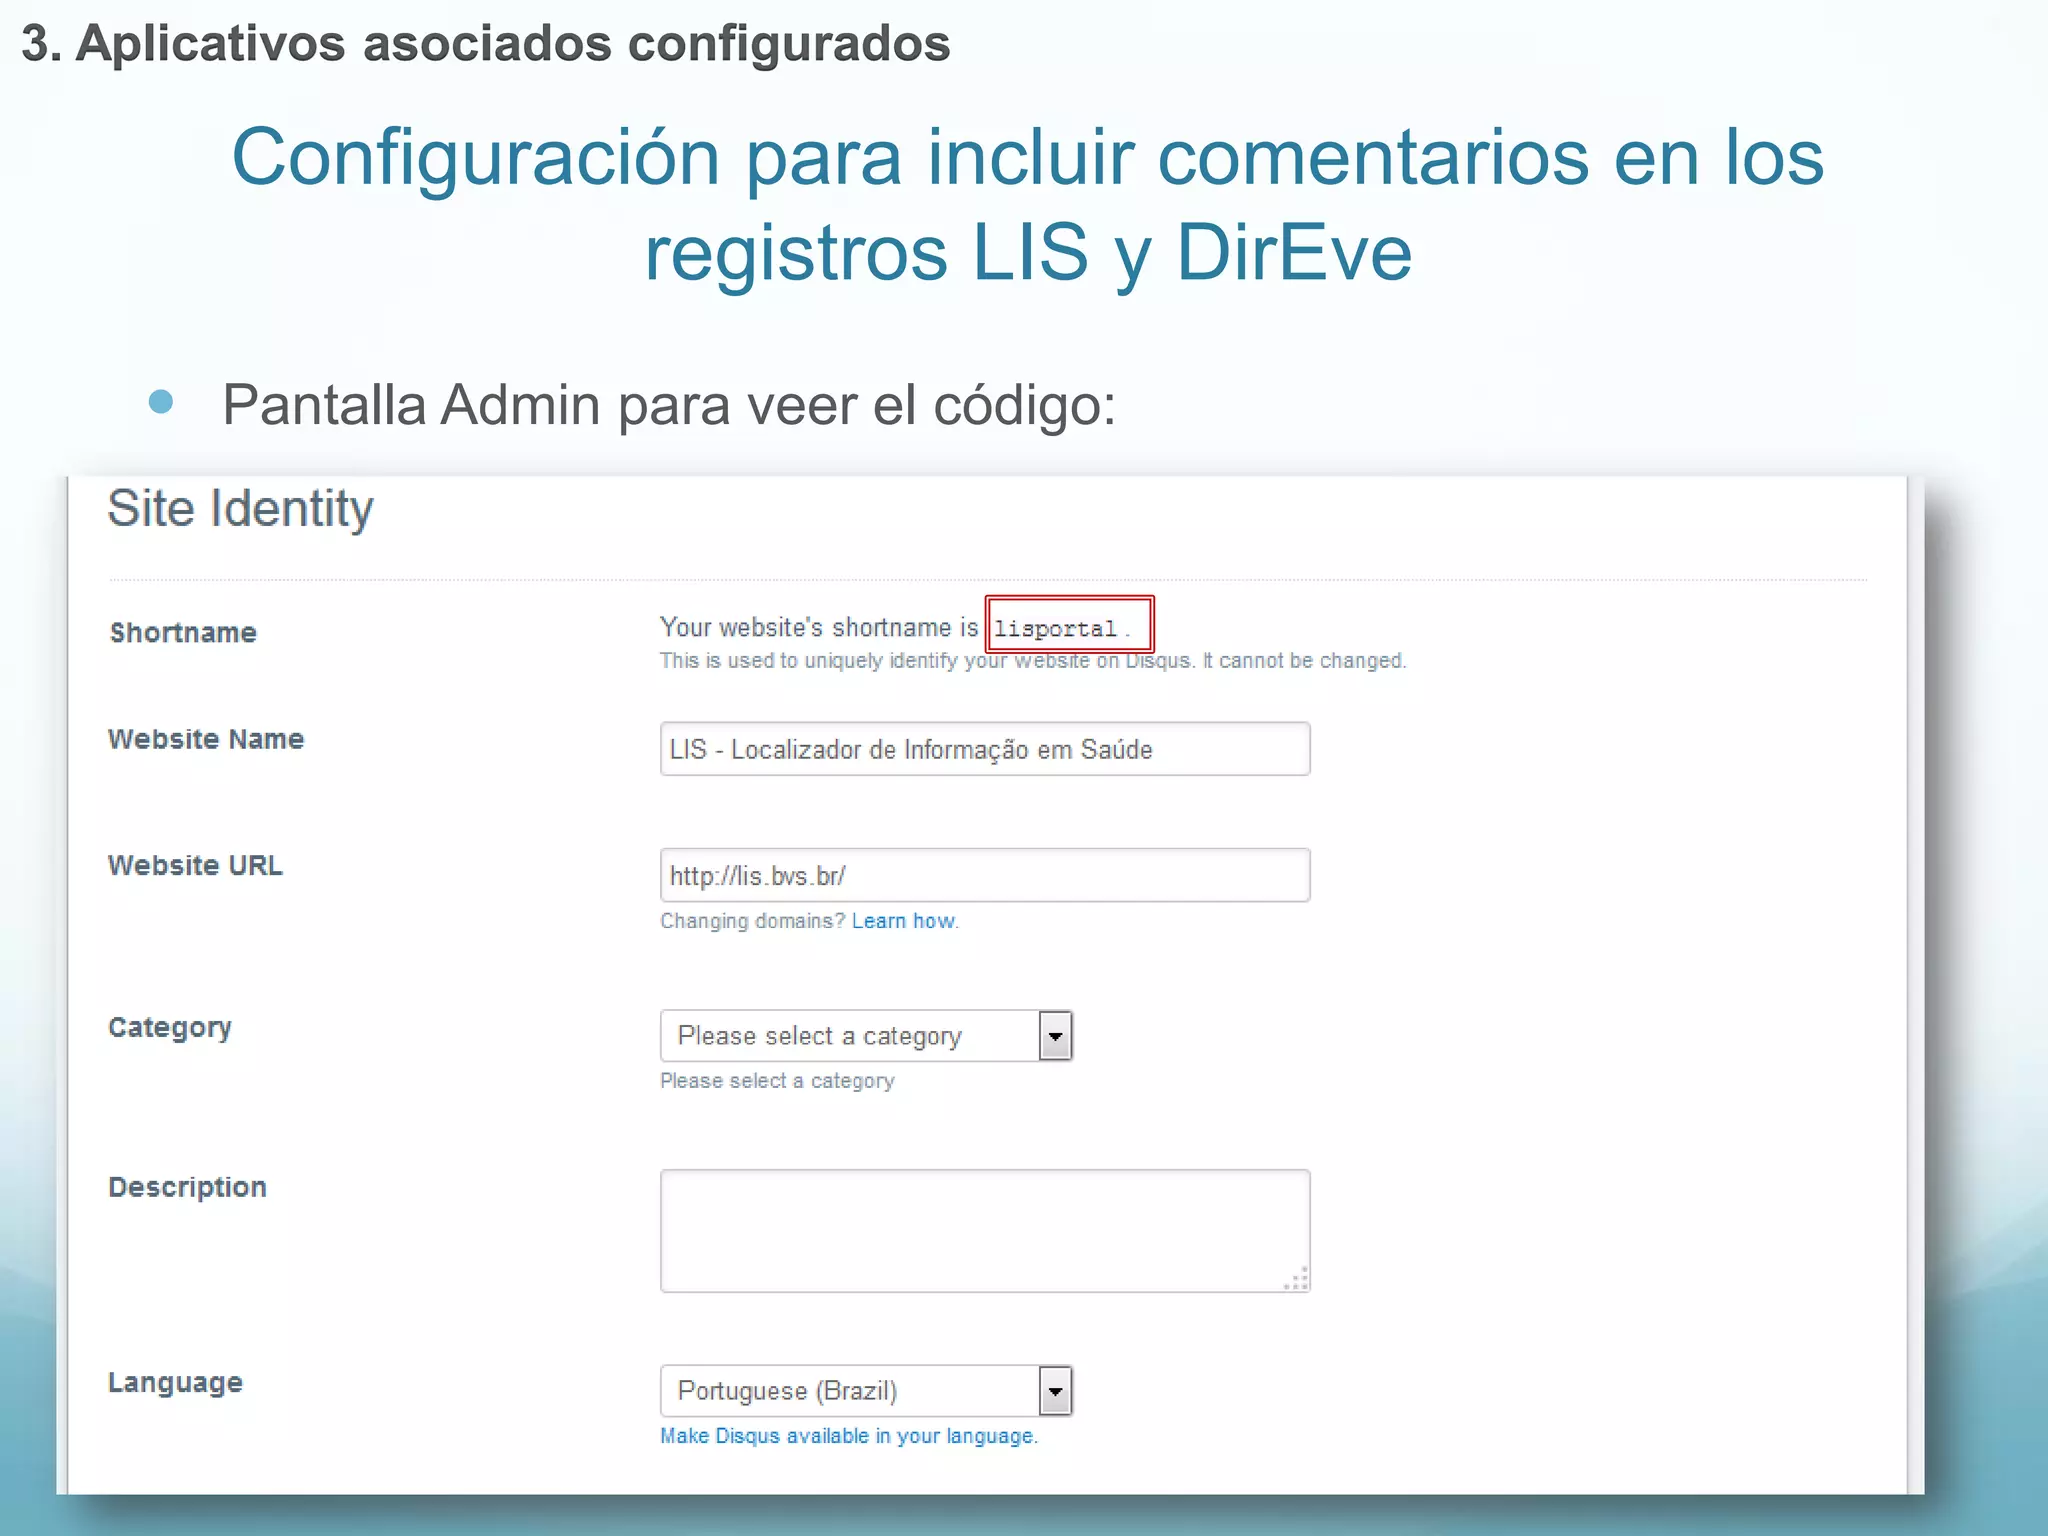Screen dimensions: 2048x1536
Task: Click the 'Changing domains?' text
Action: pos(753,921)
